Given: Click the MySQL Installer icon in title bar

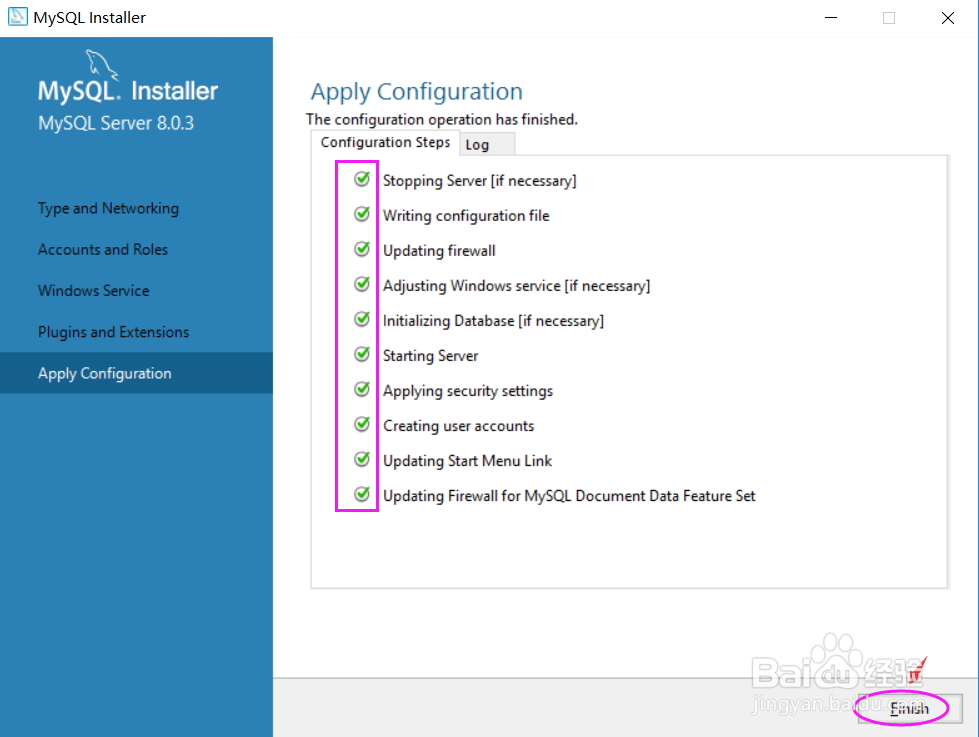Looking at the screenshot, I should [17, 16].
